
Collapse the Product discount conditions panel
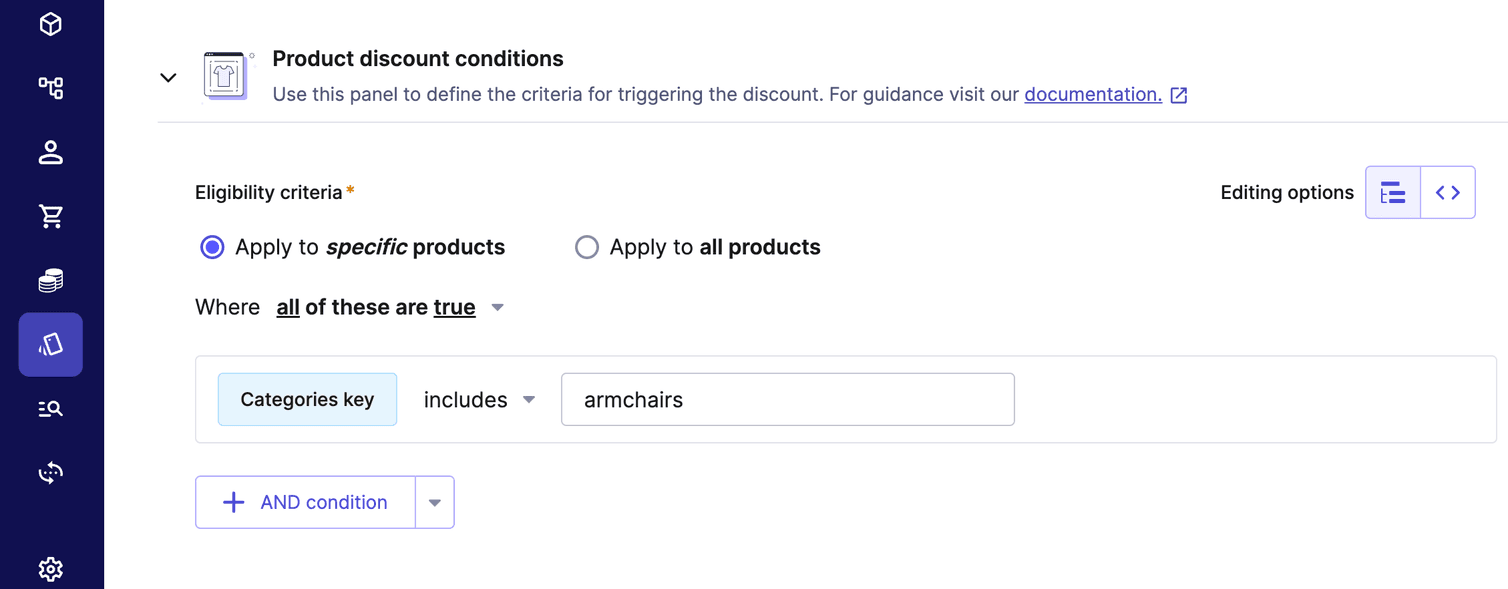[x=168, y=77]
